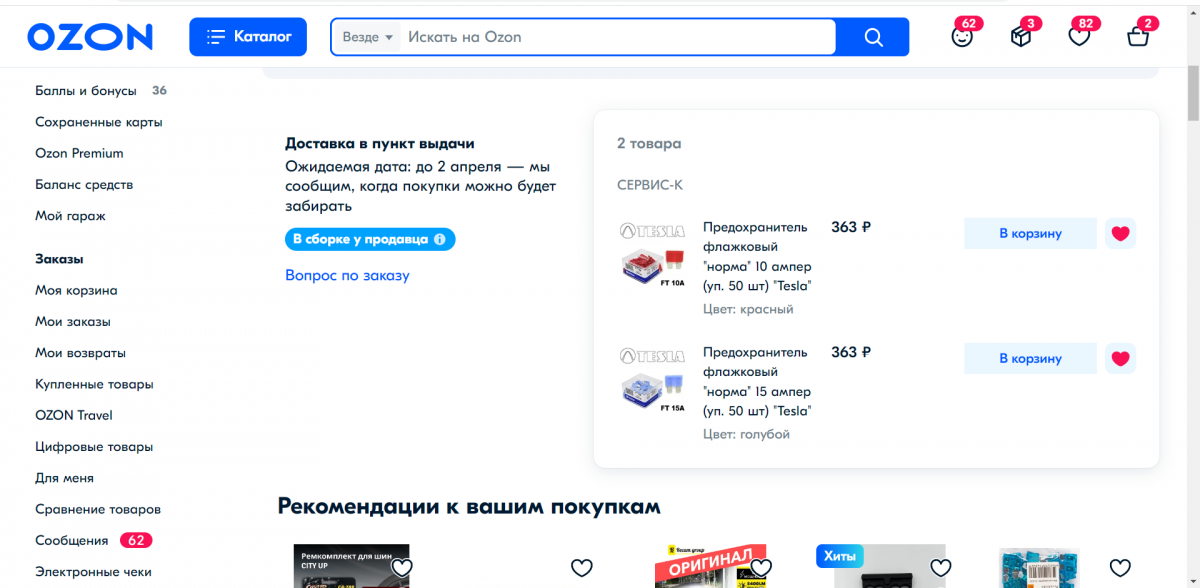Click the СЕРВИС-К seller name
The image size is (1200, 588).
click(650, 185)
